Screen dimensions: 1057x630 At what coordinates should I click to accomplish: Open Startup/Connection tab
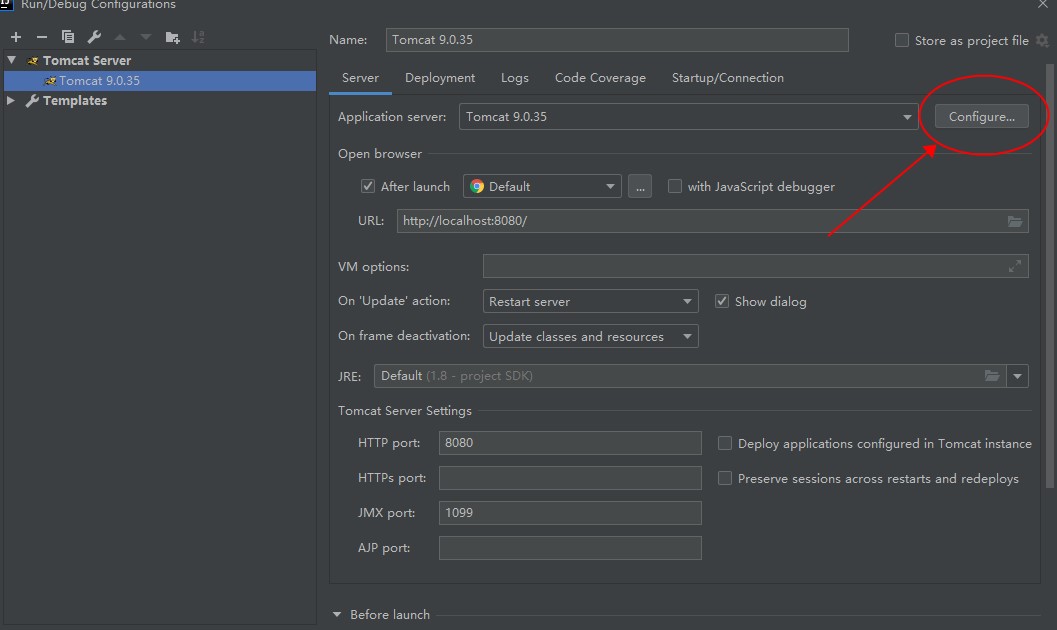(727, 78)
